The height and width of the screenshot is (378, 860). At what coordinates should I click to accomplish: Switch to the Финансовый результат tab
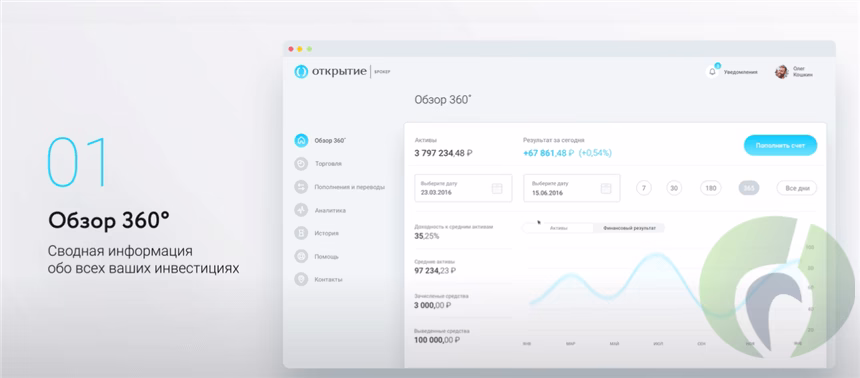629,228
